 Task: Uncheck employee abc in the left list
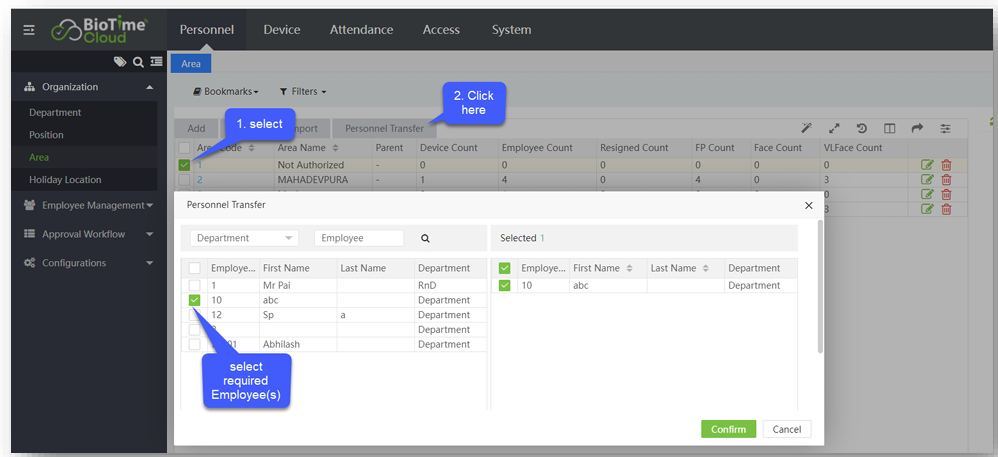tap(195, 300)
